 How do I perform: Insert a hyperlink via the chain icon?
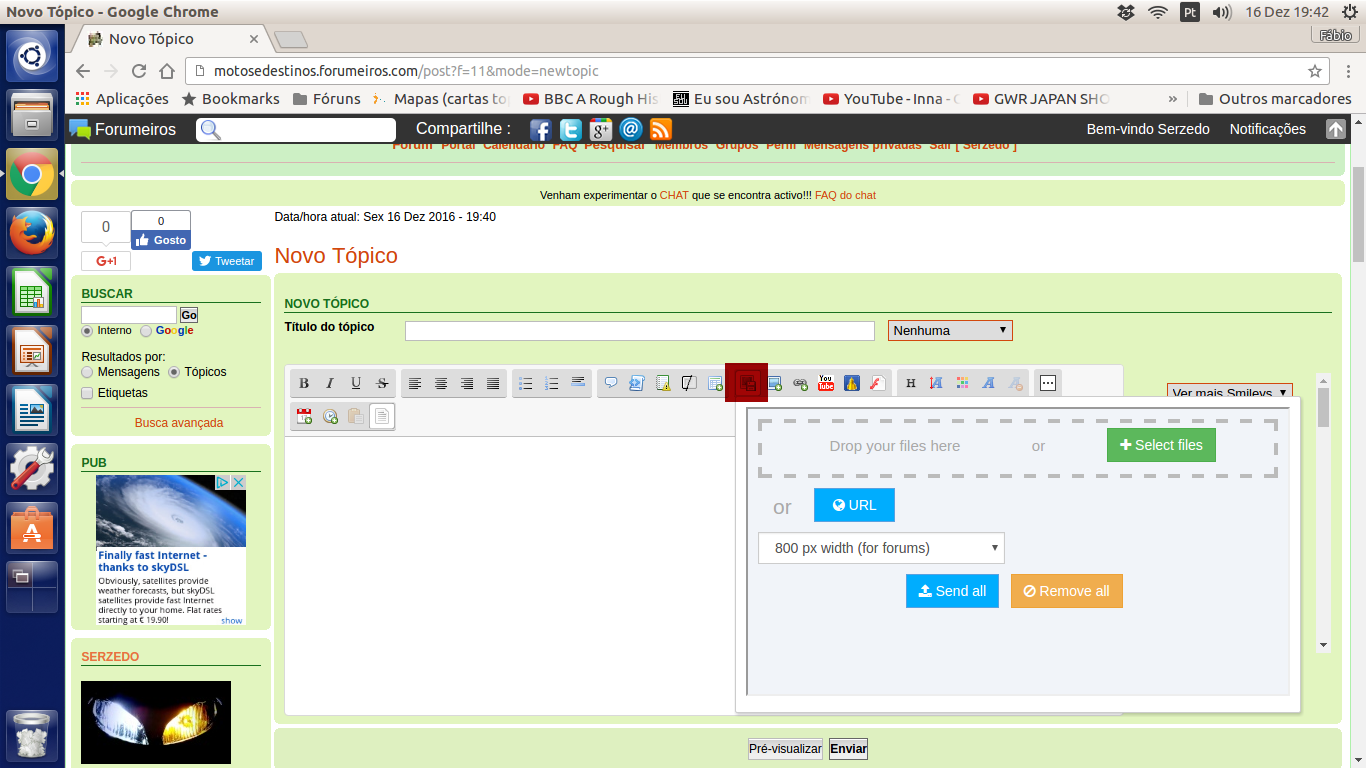coord(800,383)
